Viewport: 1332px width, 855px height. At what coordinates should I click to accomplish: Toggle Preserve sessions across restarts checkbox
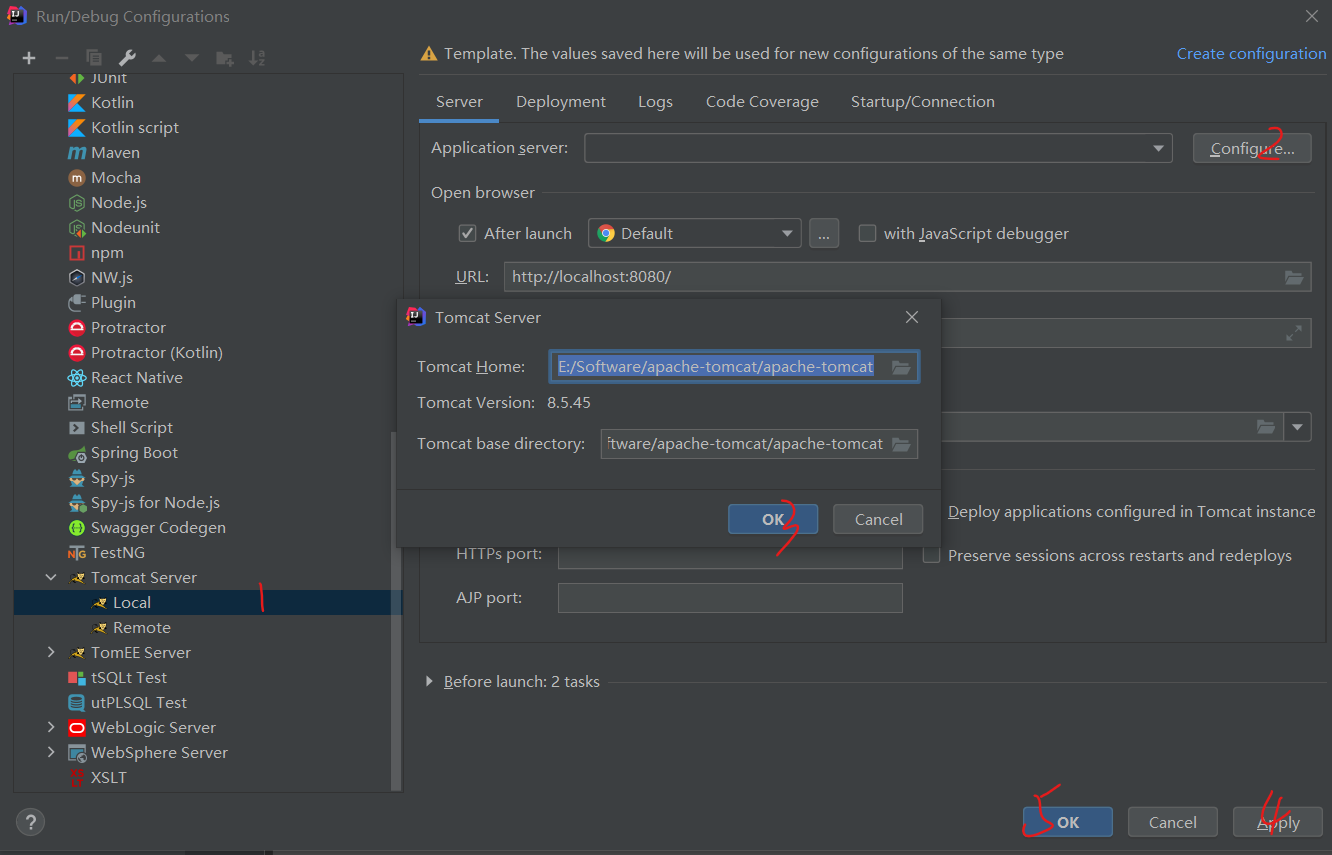click(931, 555)
